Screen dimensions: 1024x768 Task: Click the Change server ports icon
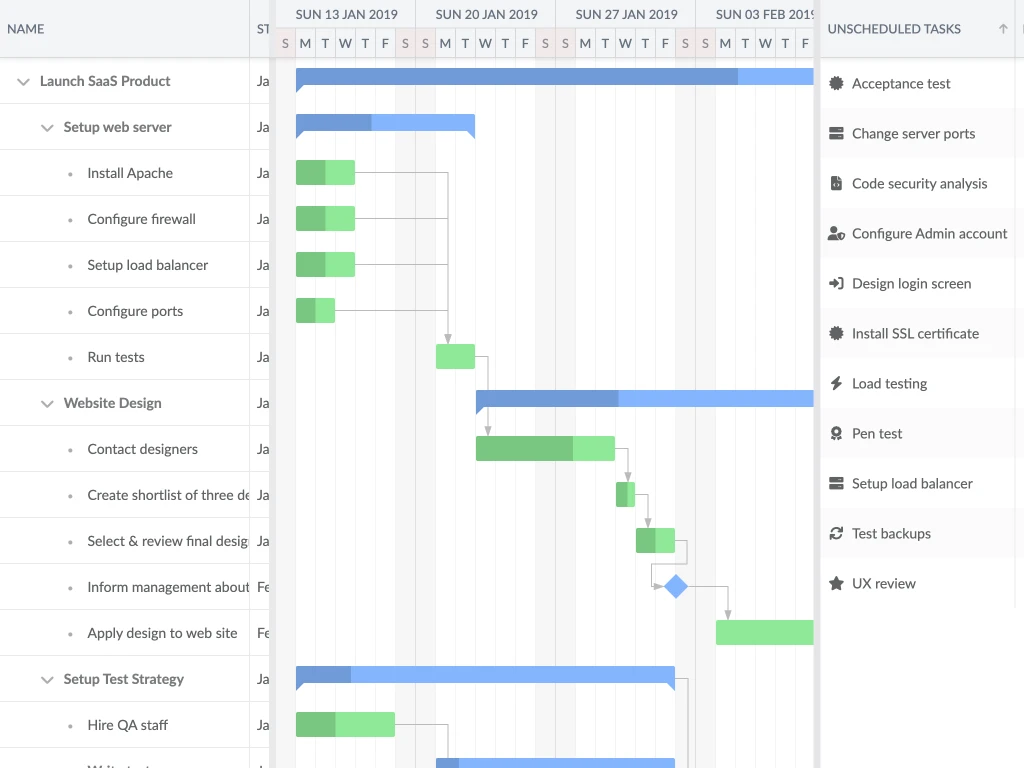(x=836, y=134)
